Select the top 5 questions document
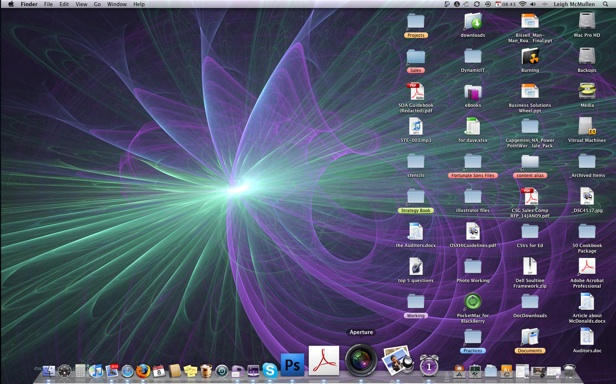616x384 pixels. click(x=416, y=266)
